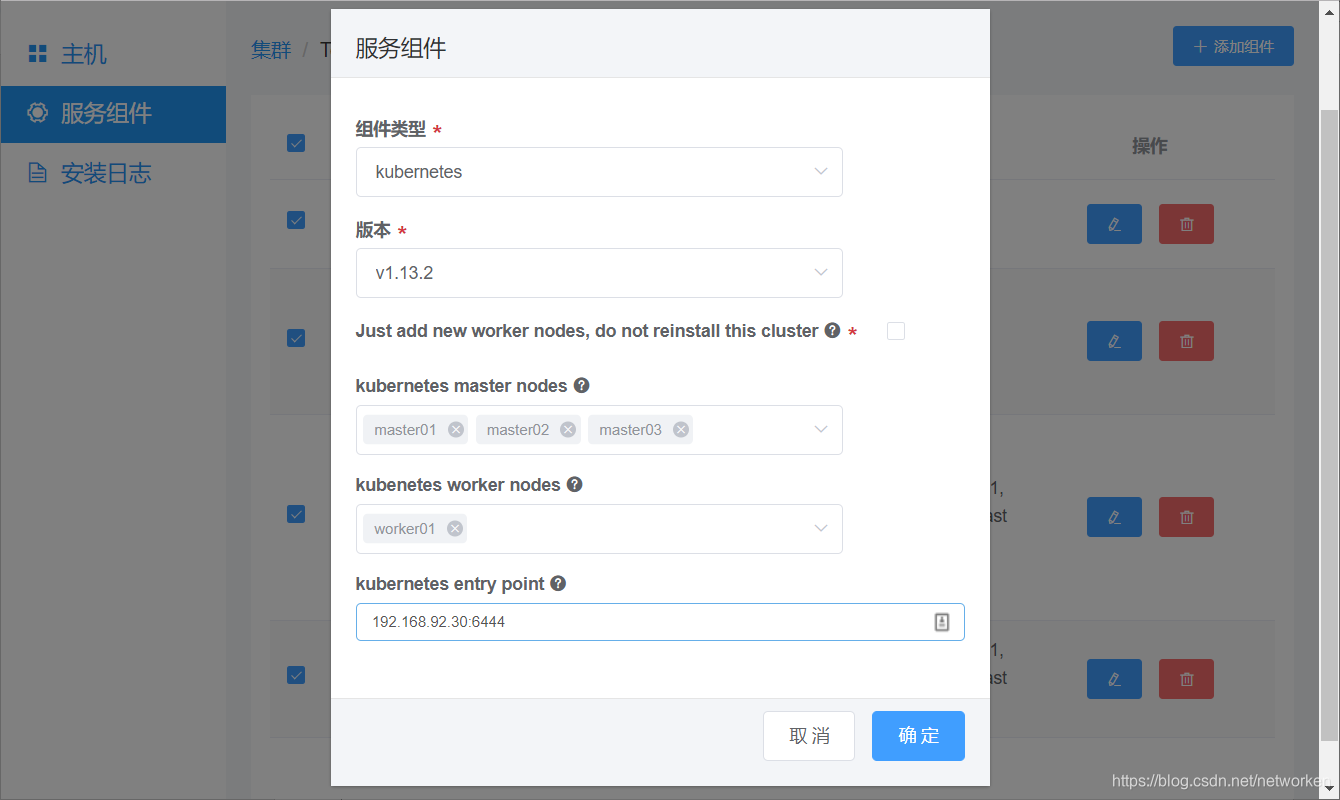Click the 添加组件 button
The image size is (1340, 800).
(1233, 46)
